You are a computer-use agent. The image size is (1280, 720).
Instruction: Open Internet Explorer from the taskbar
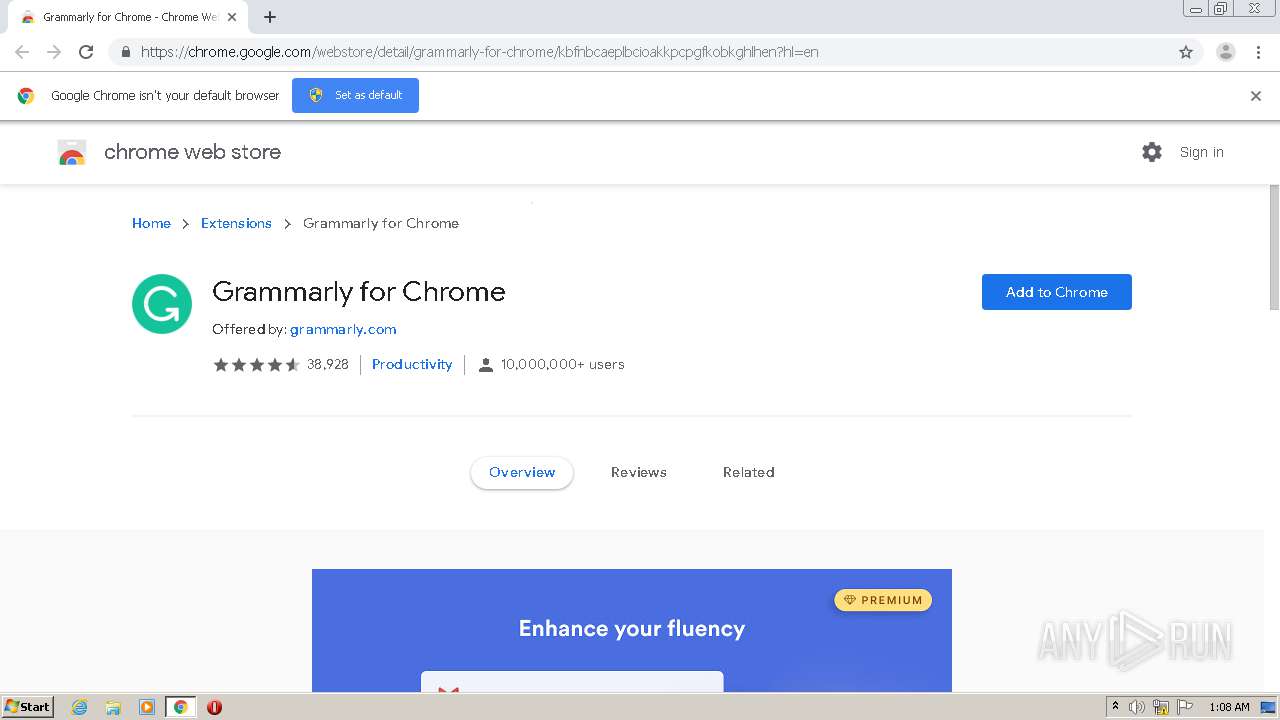tap(80, 707)
